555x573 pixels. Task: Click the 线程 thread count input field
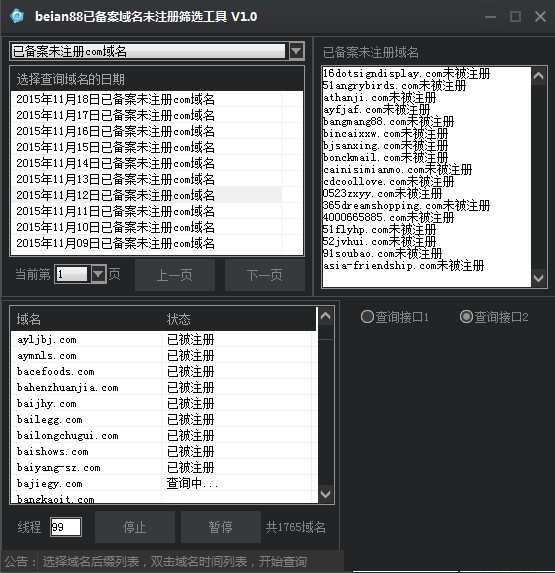pyautogui.click(x=66, y=527)
